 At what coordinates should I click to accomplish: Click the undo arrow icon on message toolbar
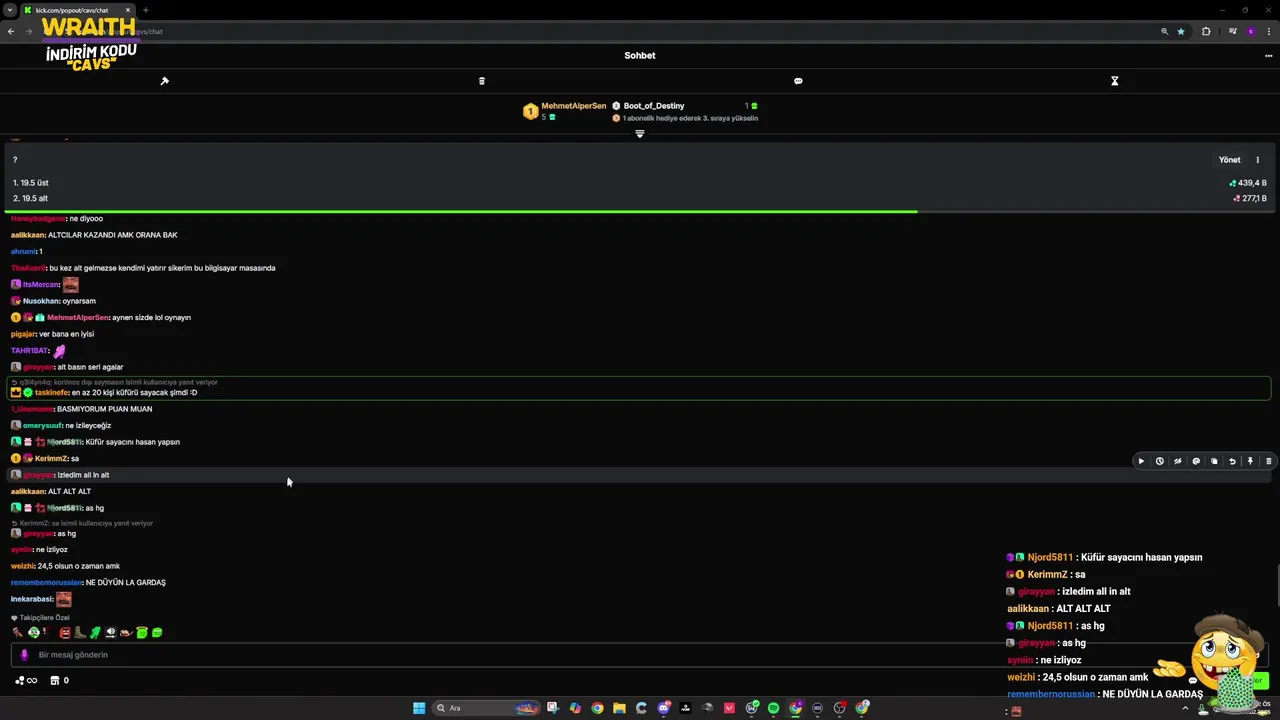click(1232, 461)
